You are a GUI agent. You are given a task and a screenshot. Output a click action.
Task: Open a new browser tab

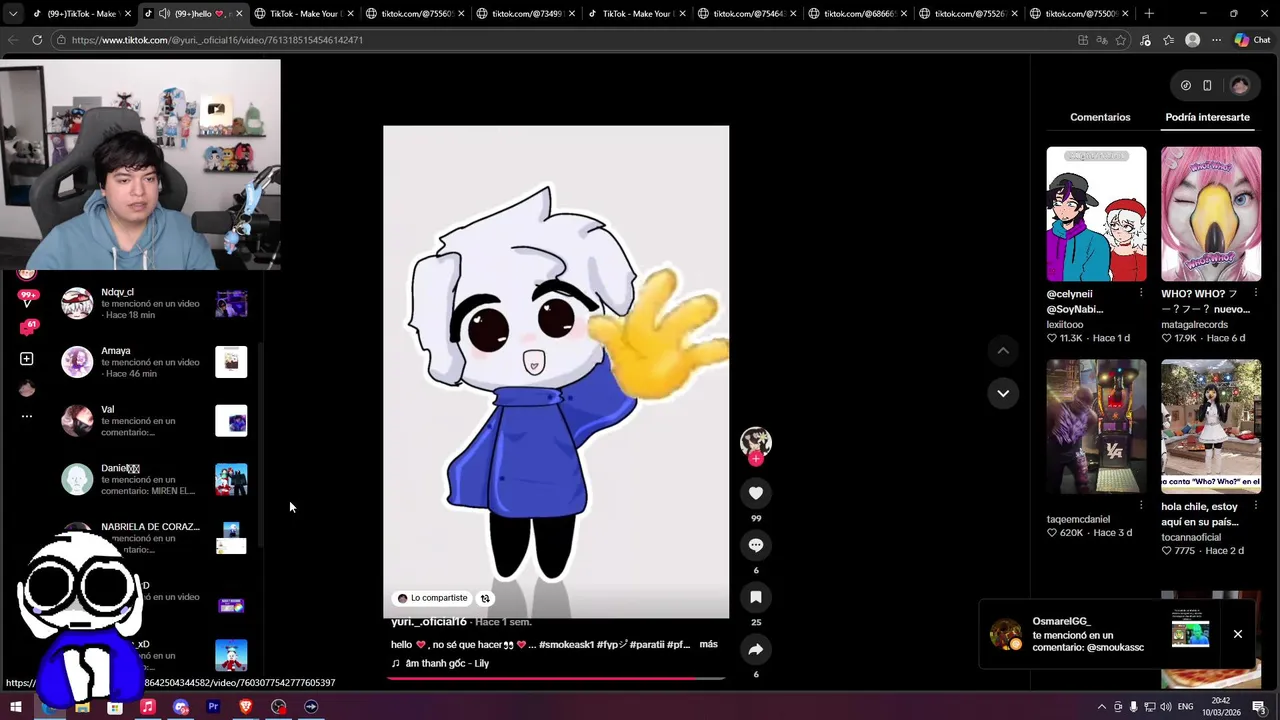[x=1149, y=14]
